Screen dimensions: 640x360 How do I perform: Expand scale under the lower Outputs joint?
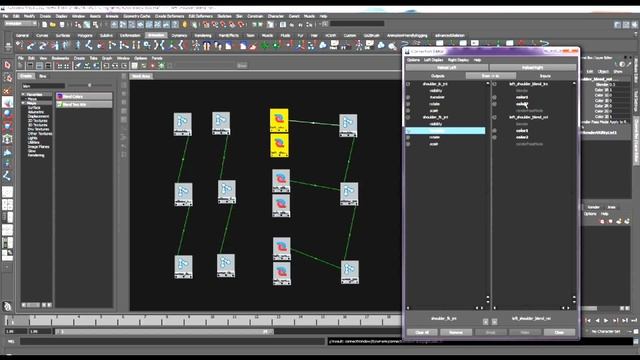pyautogui.click(x=408, y=144)
